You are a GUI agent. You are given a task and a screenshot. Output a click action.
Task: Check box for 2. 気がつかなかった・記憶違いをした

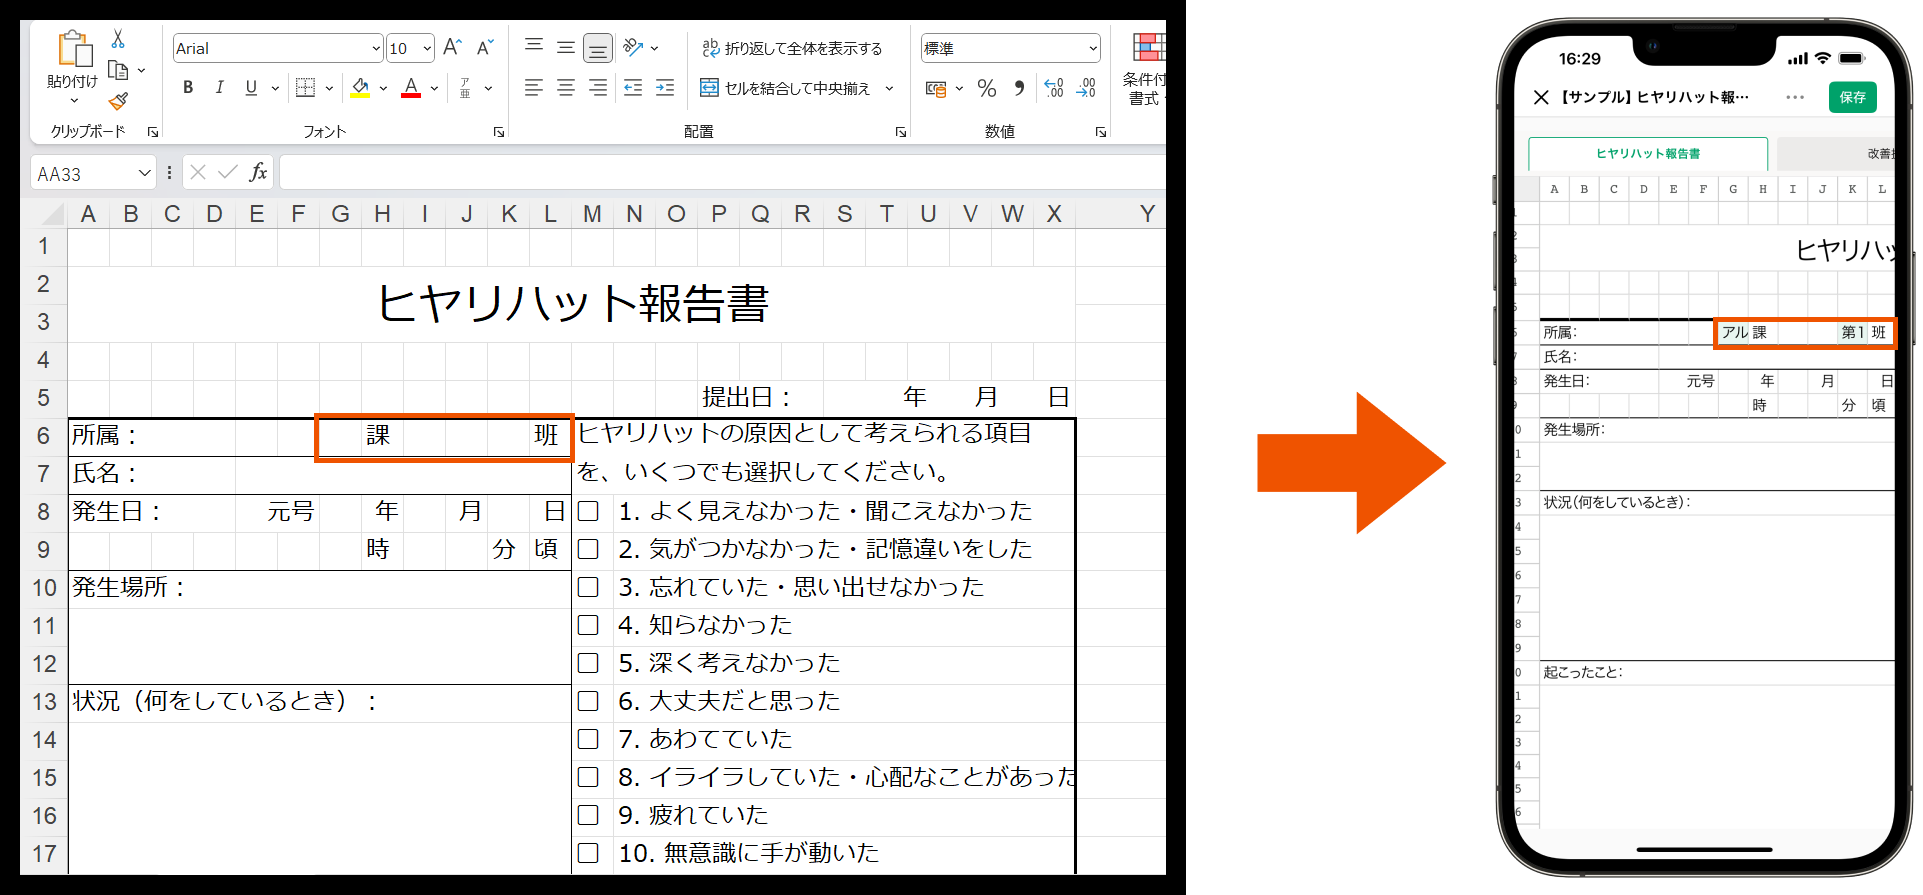pos(588,549)
